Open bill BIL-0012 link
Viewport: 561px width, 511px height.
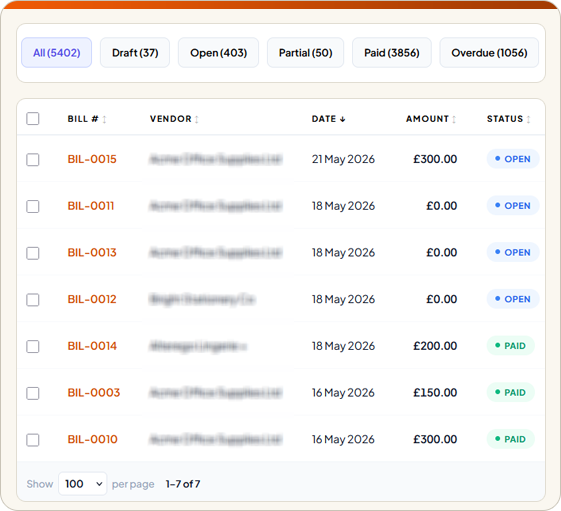coord(92,299)
